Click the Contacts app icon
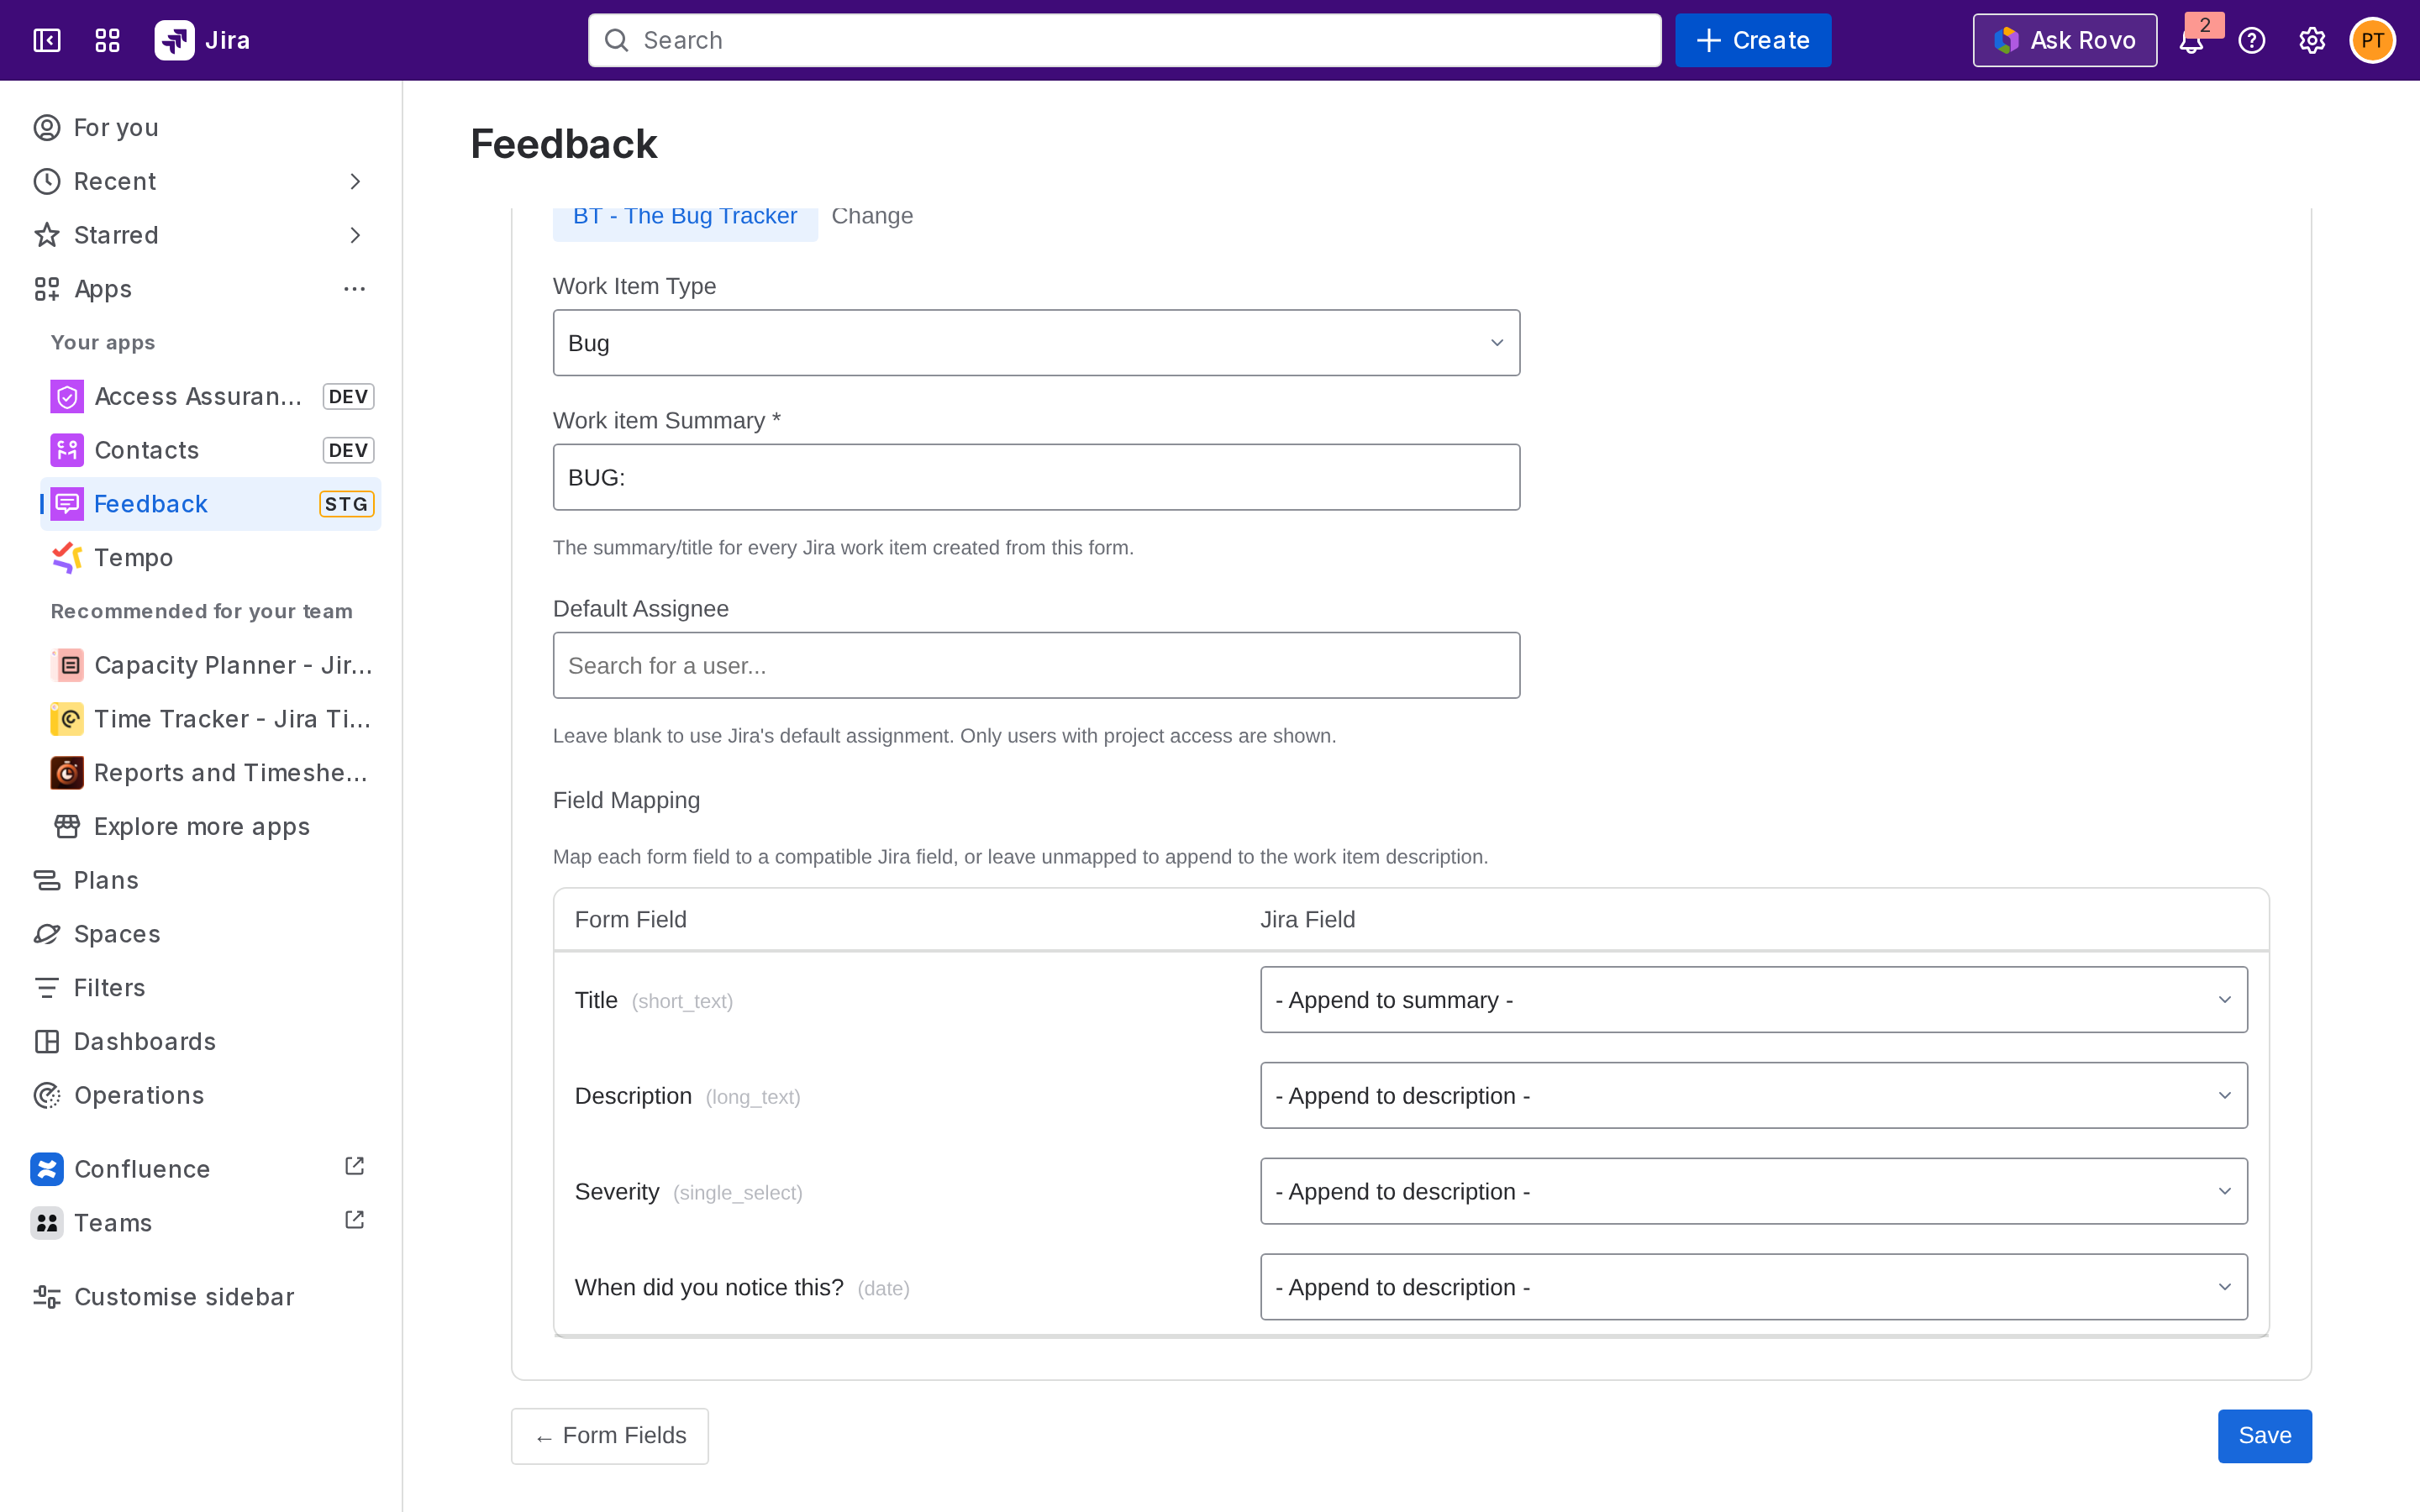The width and height of the screenshot is (2420, 1512). tap(67, 450)
